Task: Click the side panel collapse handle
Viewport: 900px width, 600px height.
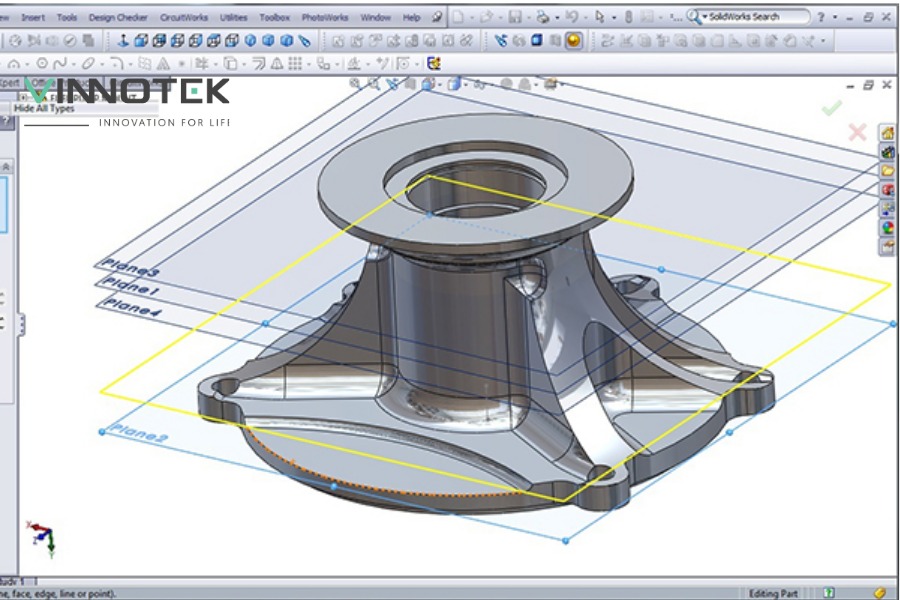Action: tap(22, 324)
